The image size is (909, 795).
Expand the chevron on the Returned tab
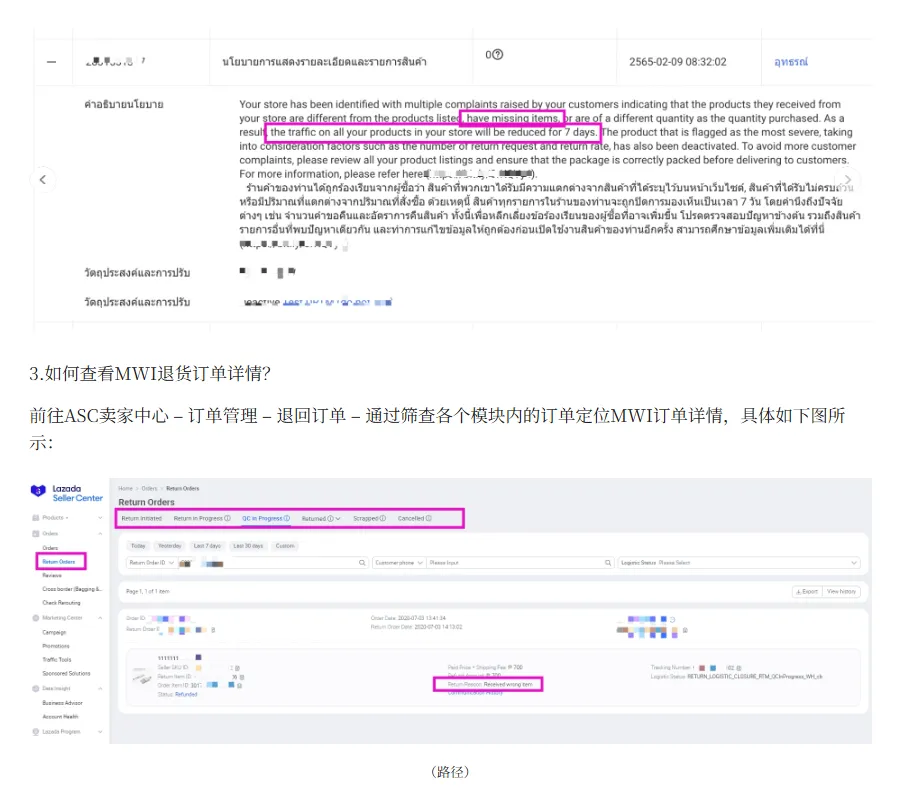[340, 518]
